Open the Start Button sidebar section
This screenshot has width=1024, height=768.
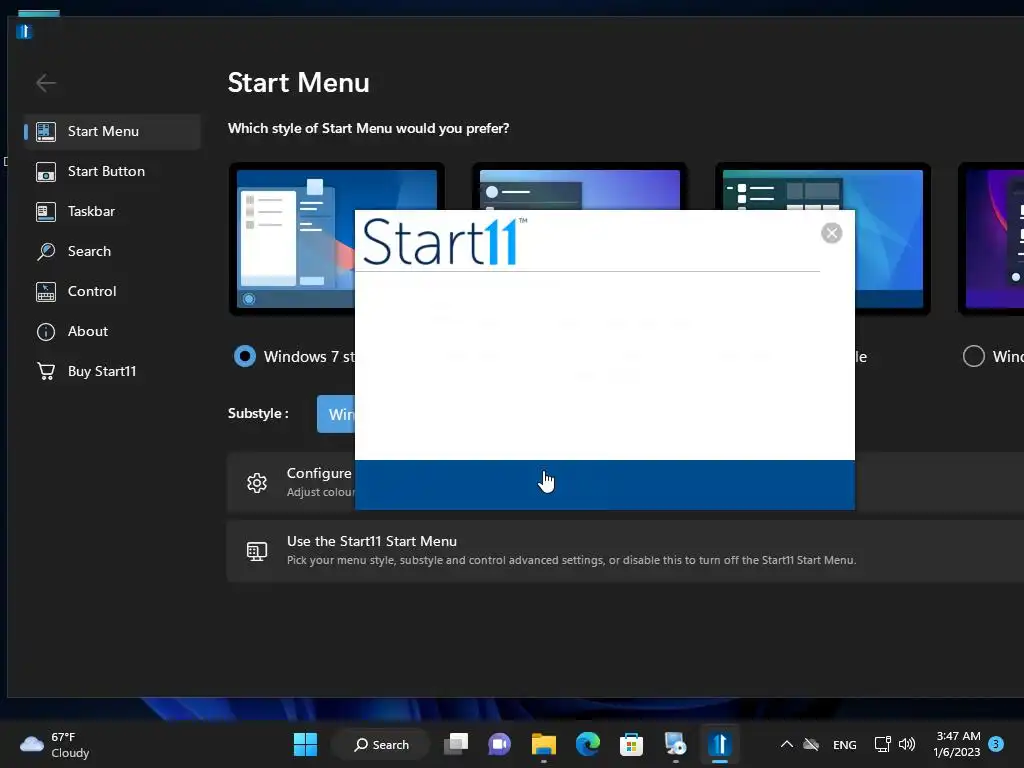click(112, 171)
